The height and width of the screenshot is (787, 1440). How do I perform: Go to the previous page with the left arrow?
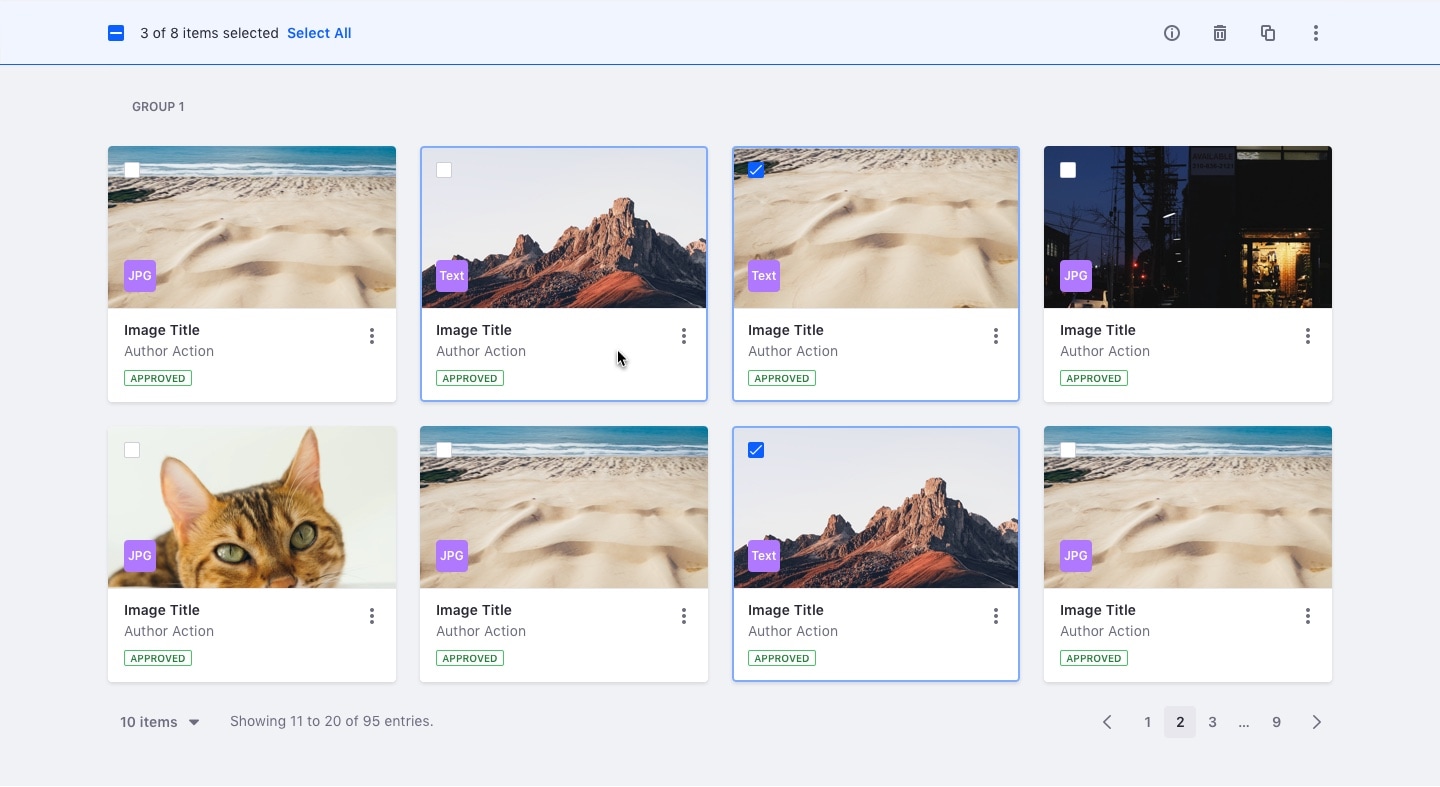(1107, 721)
